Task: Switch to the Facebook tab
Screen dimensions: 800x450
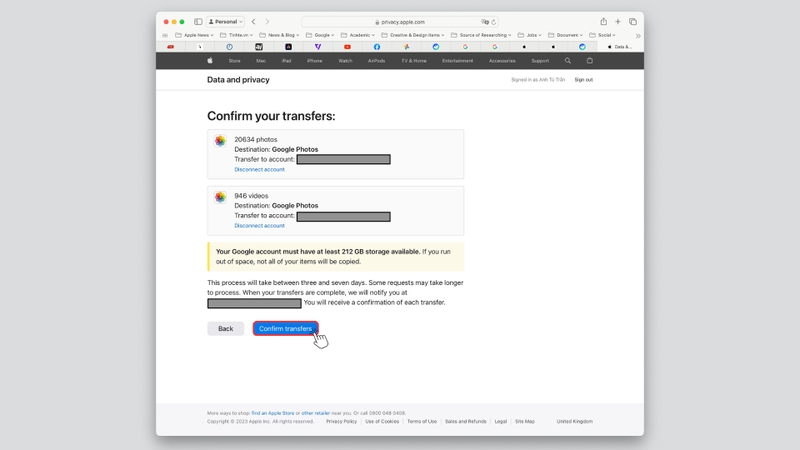Action: pyautogui.click(x=377, y=47)
